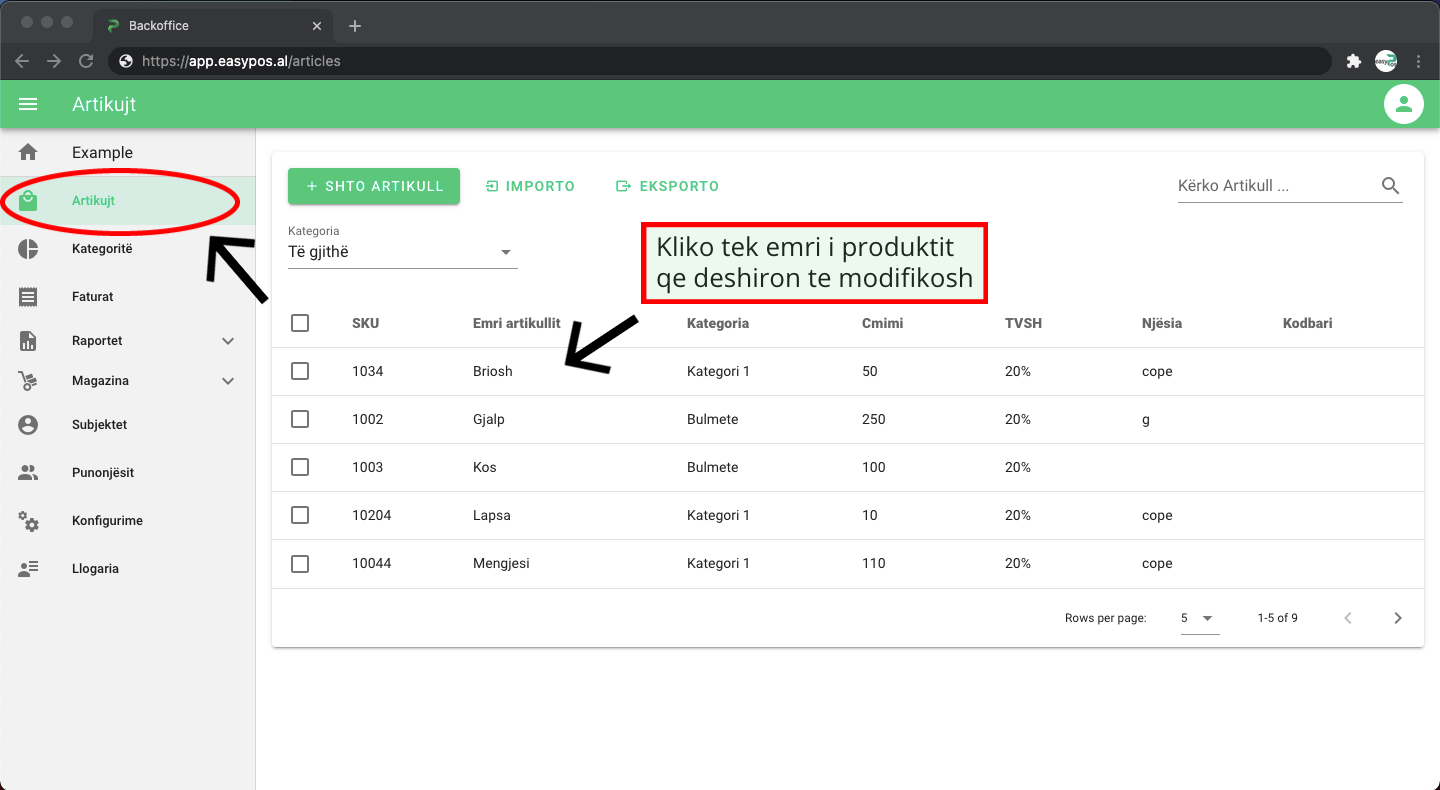Focus the Kërko Artikull search field
The width and height of the screenshot is (1440, 790).
coord(1272,186)
